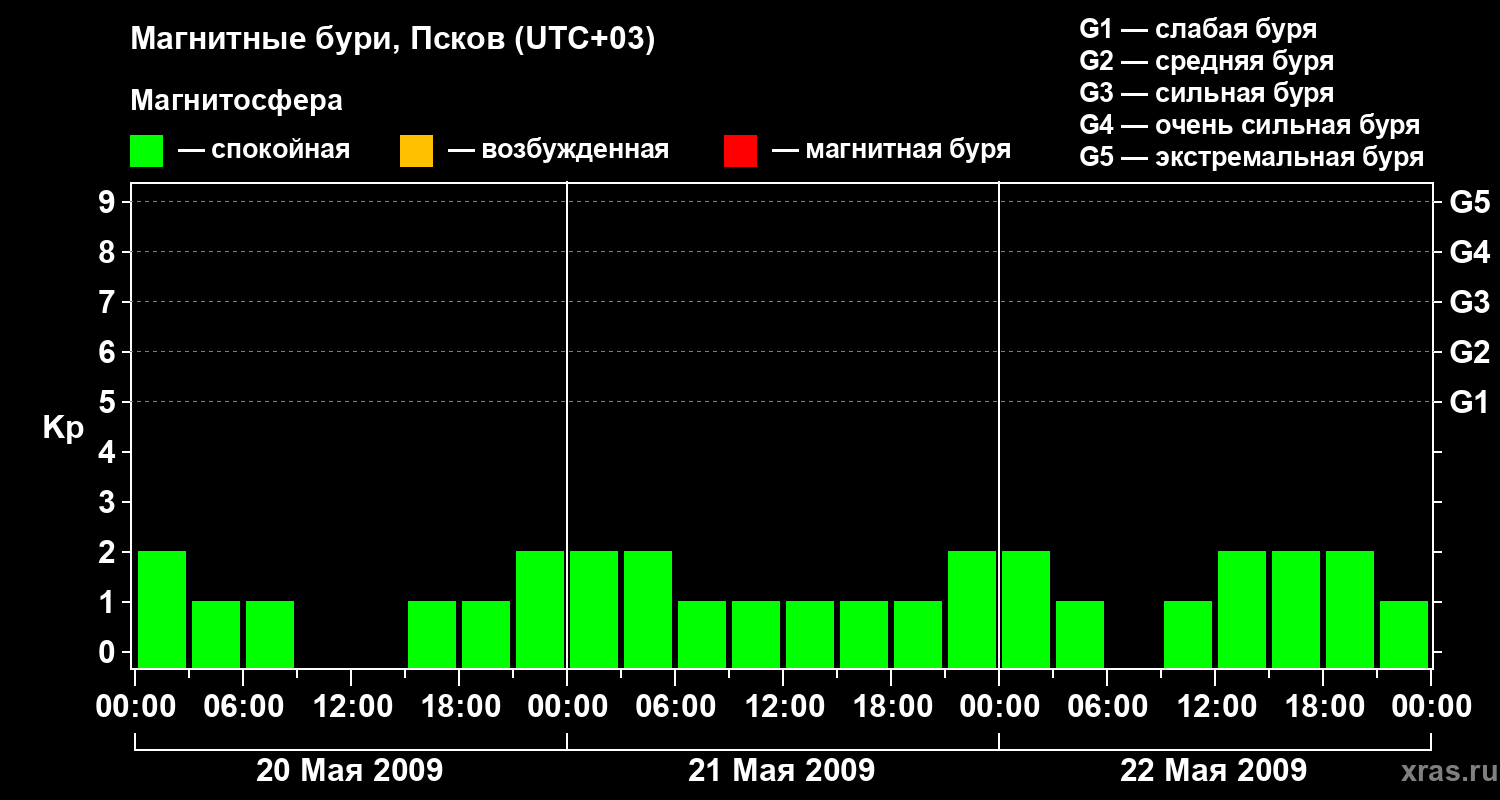Select the 20 Мая 06:00–09:00 Kp bar
1500x800 pixels.
point(270,634)
